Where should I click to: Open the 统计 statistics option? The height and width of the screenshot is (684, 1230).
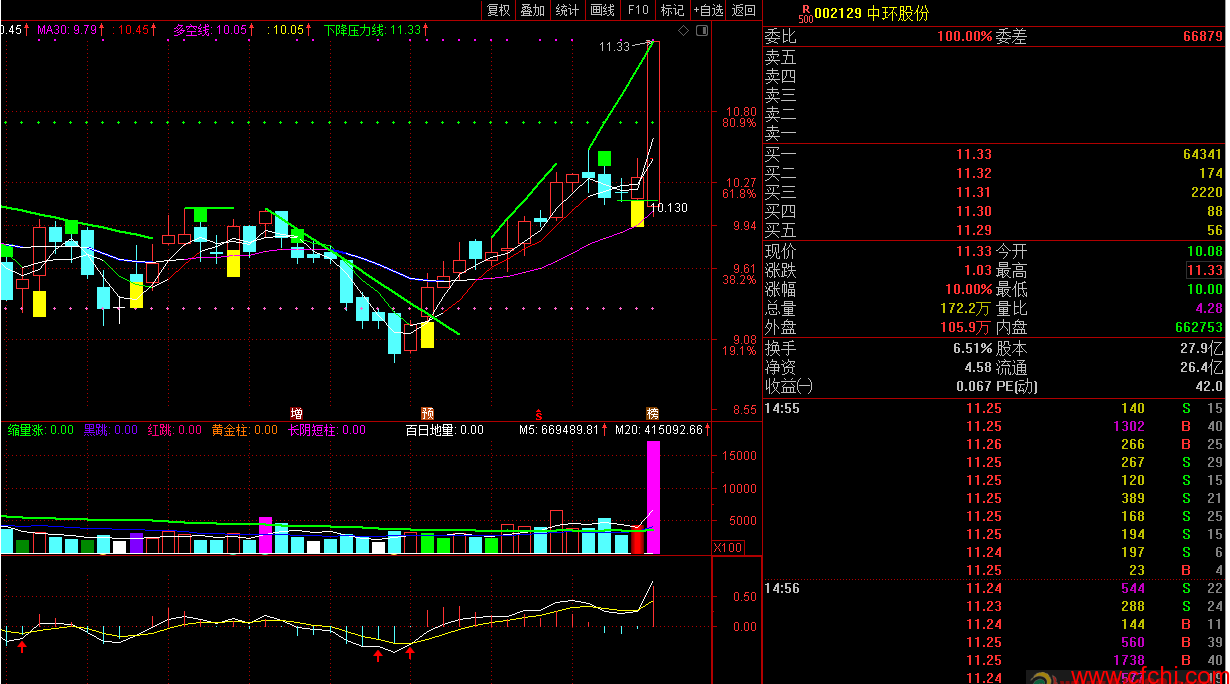567,10
